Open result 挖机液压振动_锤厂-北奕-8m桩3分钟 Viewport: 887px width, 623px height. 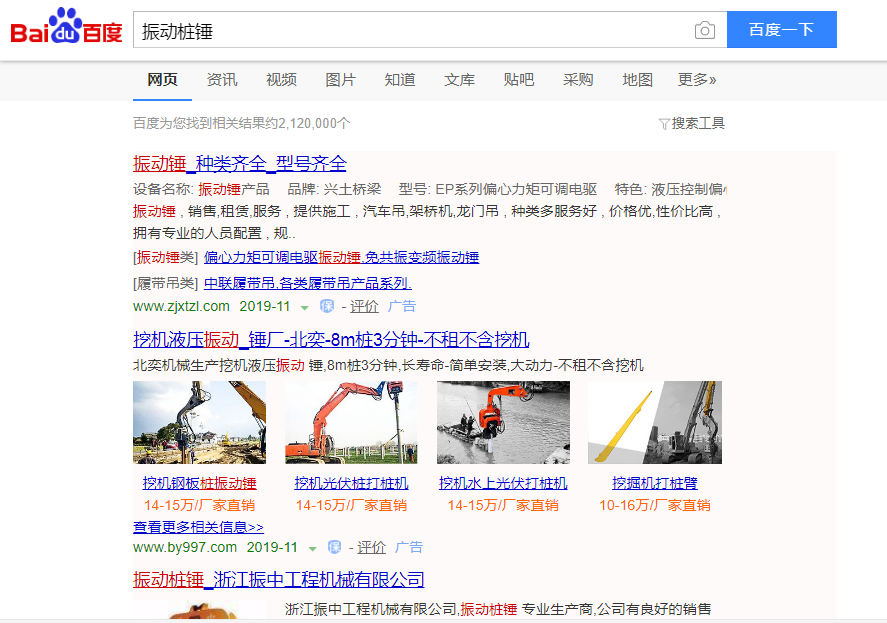coord(331,340)
